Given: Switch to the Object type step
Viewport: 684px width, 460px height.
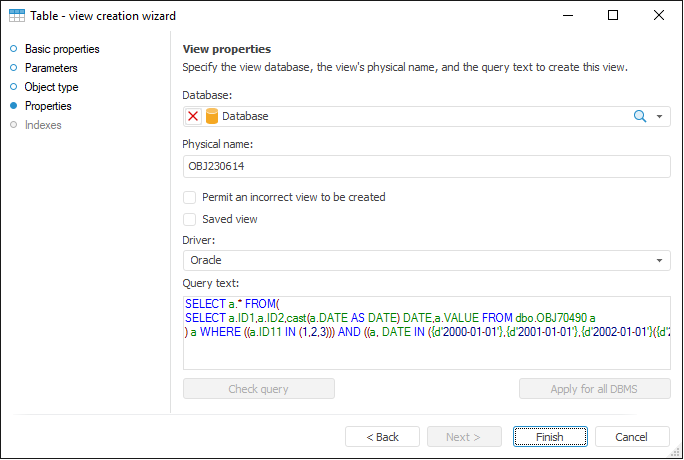Looking at the screenshot, I should click(x=51, y=87).
